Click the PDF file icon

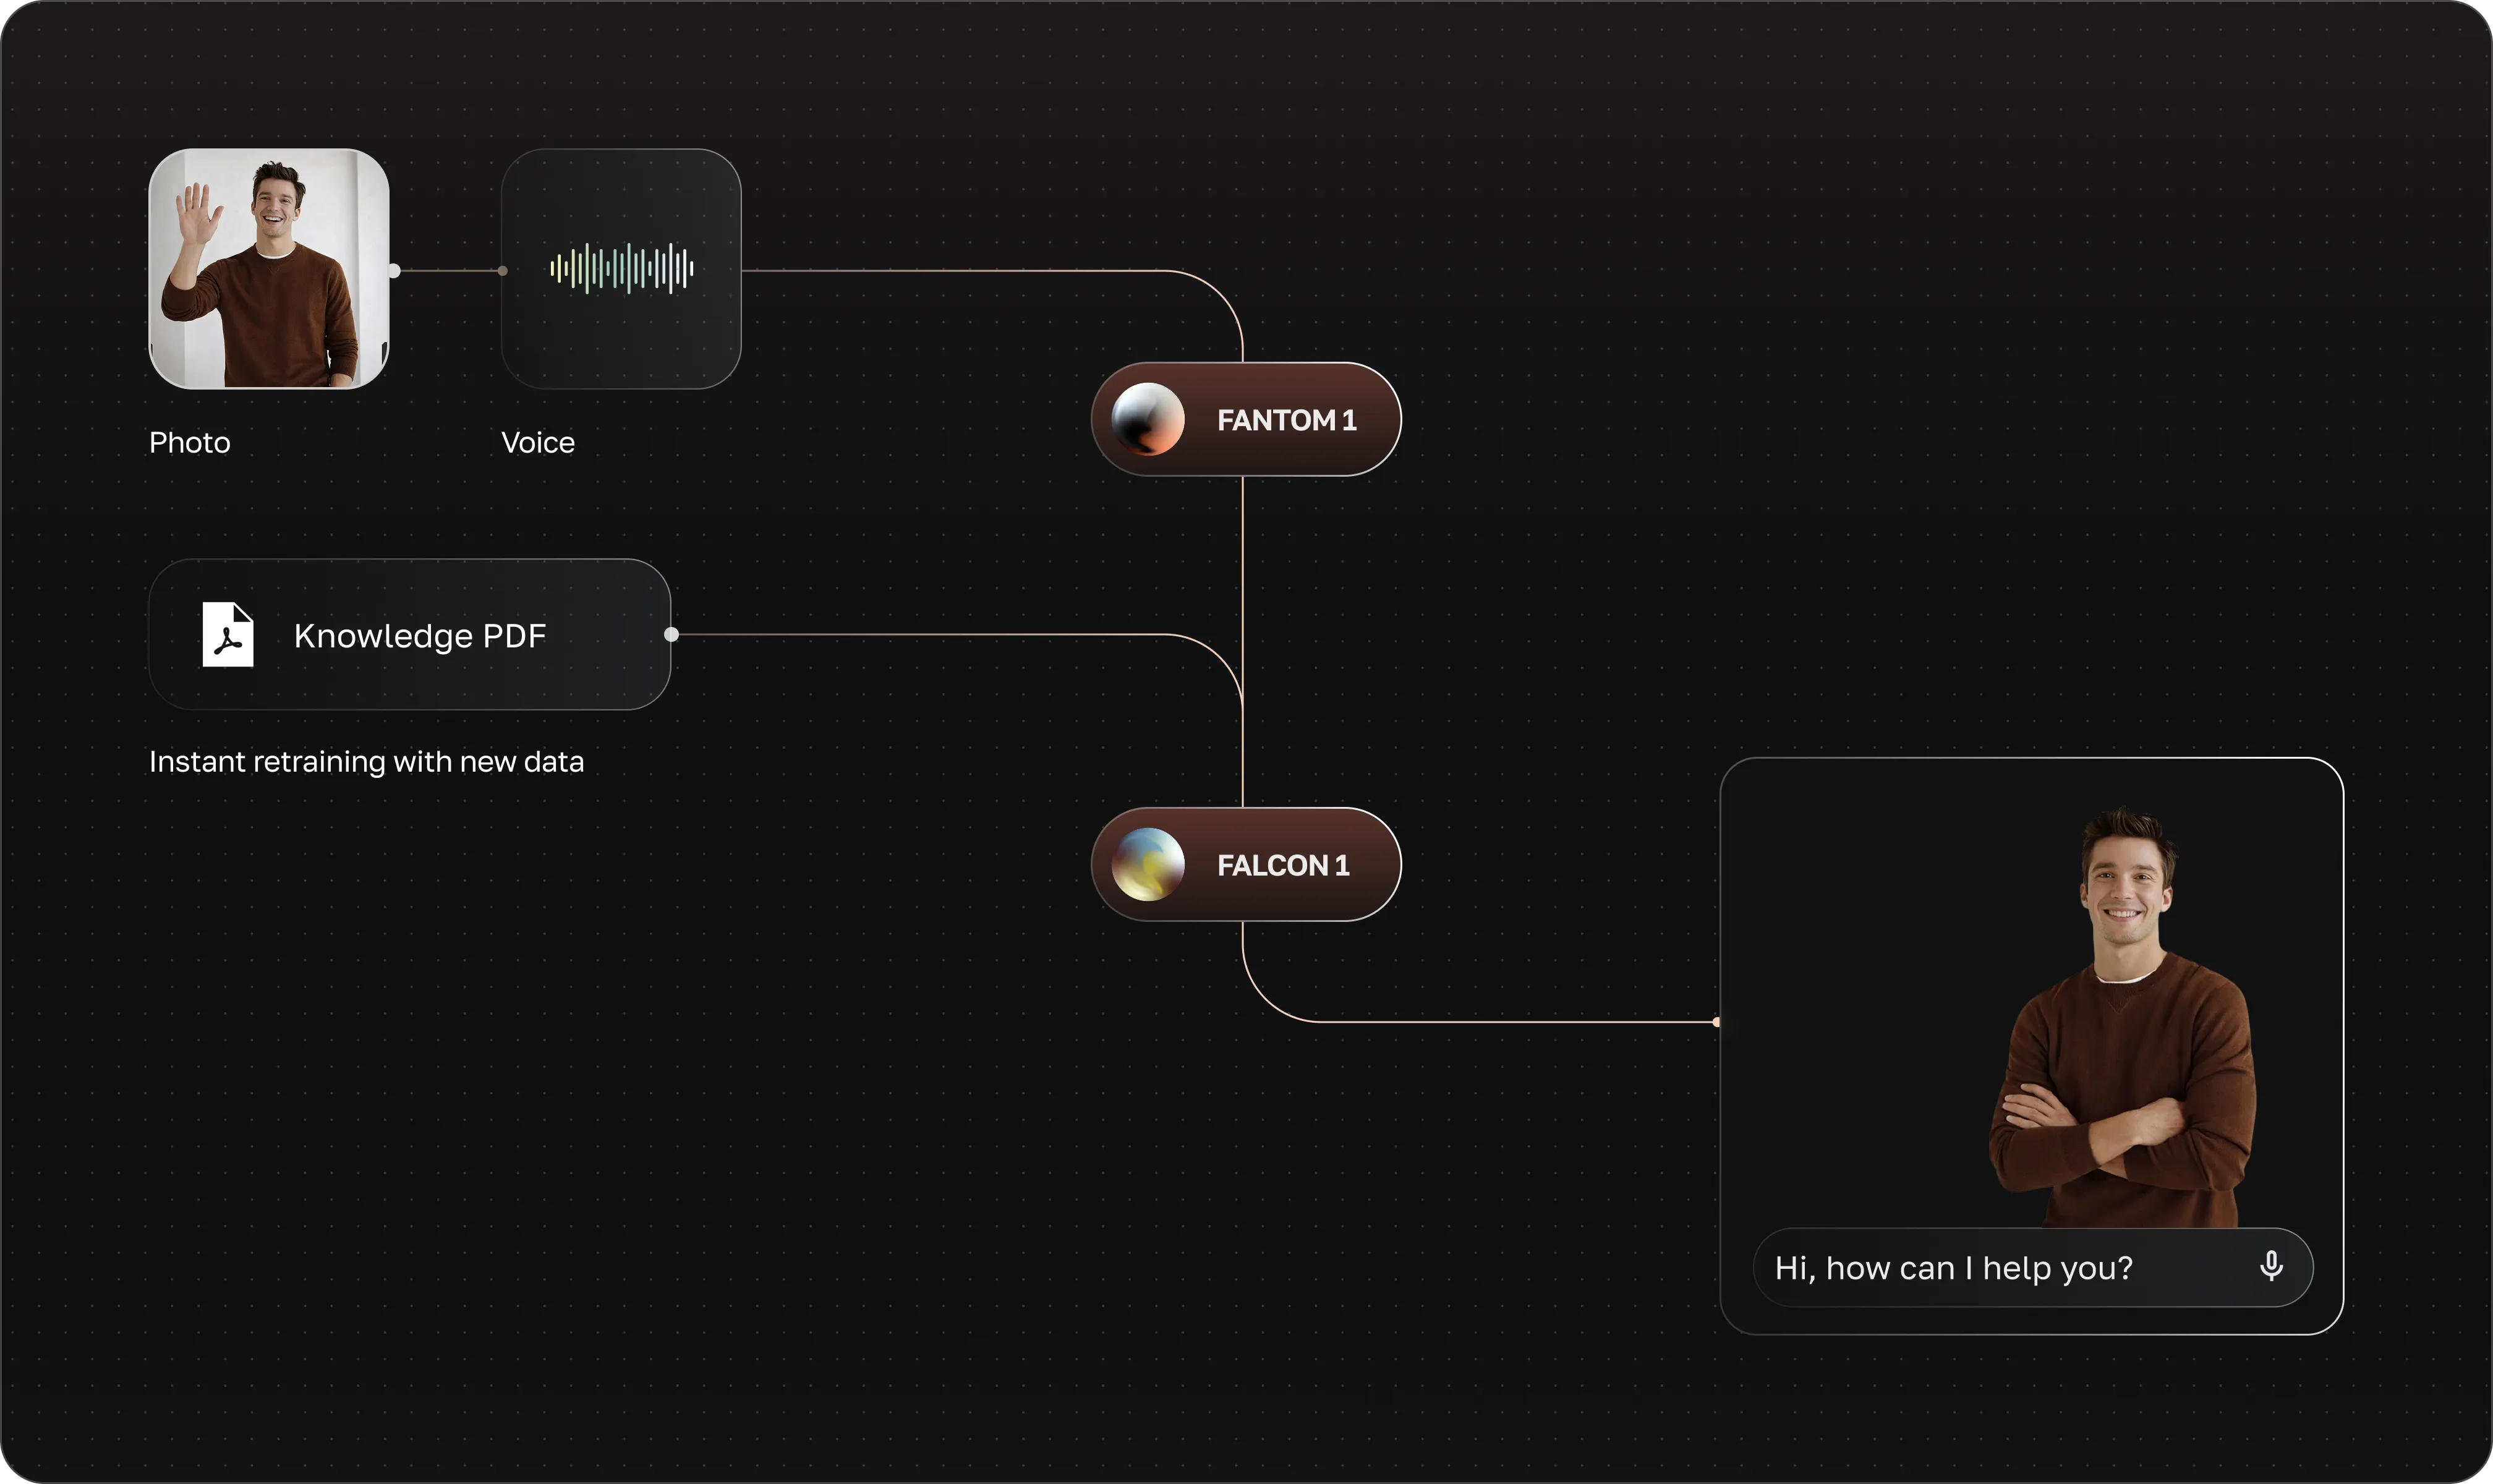coord(228,634)
